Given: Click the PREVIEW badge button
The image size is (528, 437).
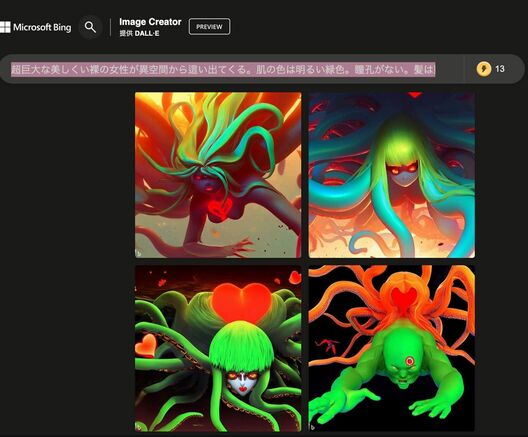Looking at the screenshot, I should pos(209,27).
